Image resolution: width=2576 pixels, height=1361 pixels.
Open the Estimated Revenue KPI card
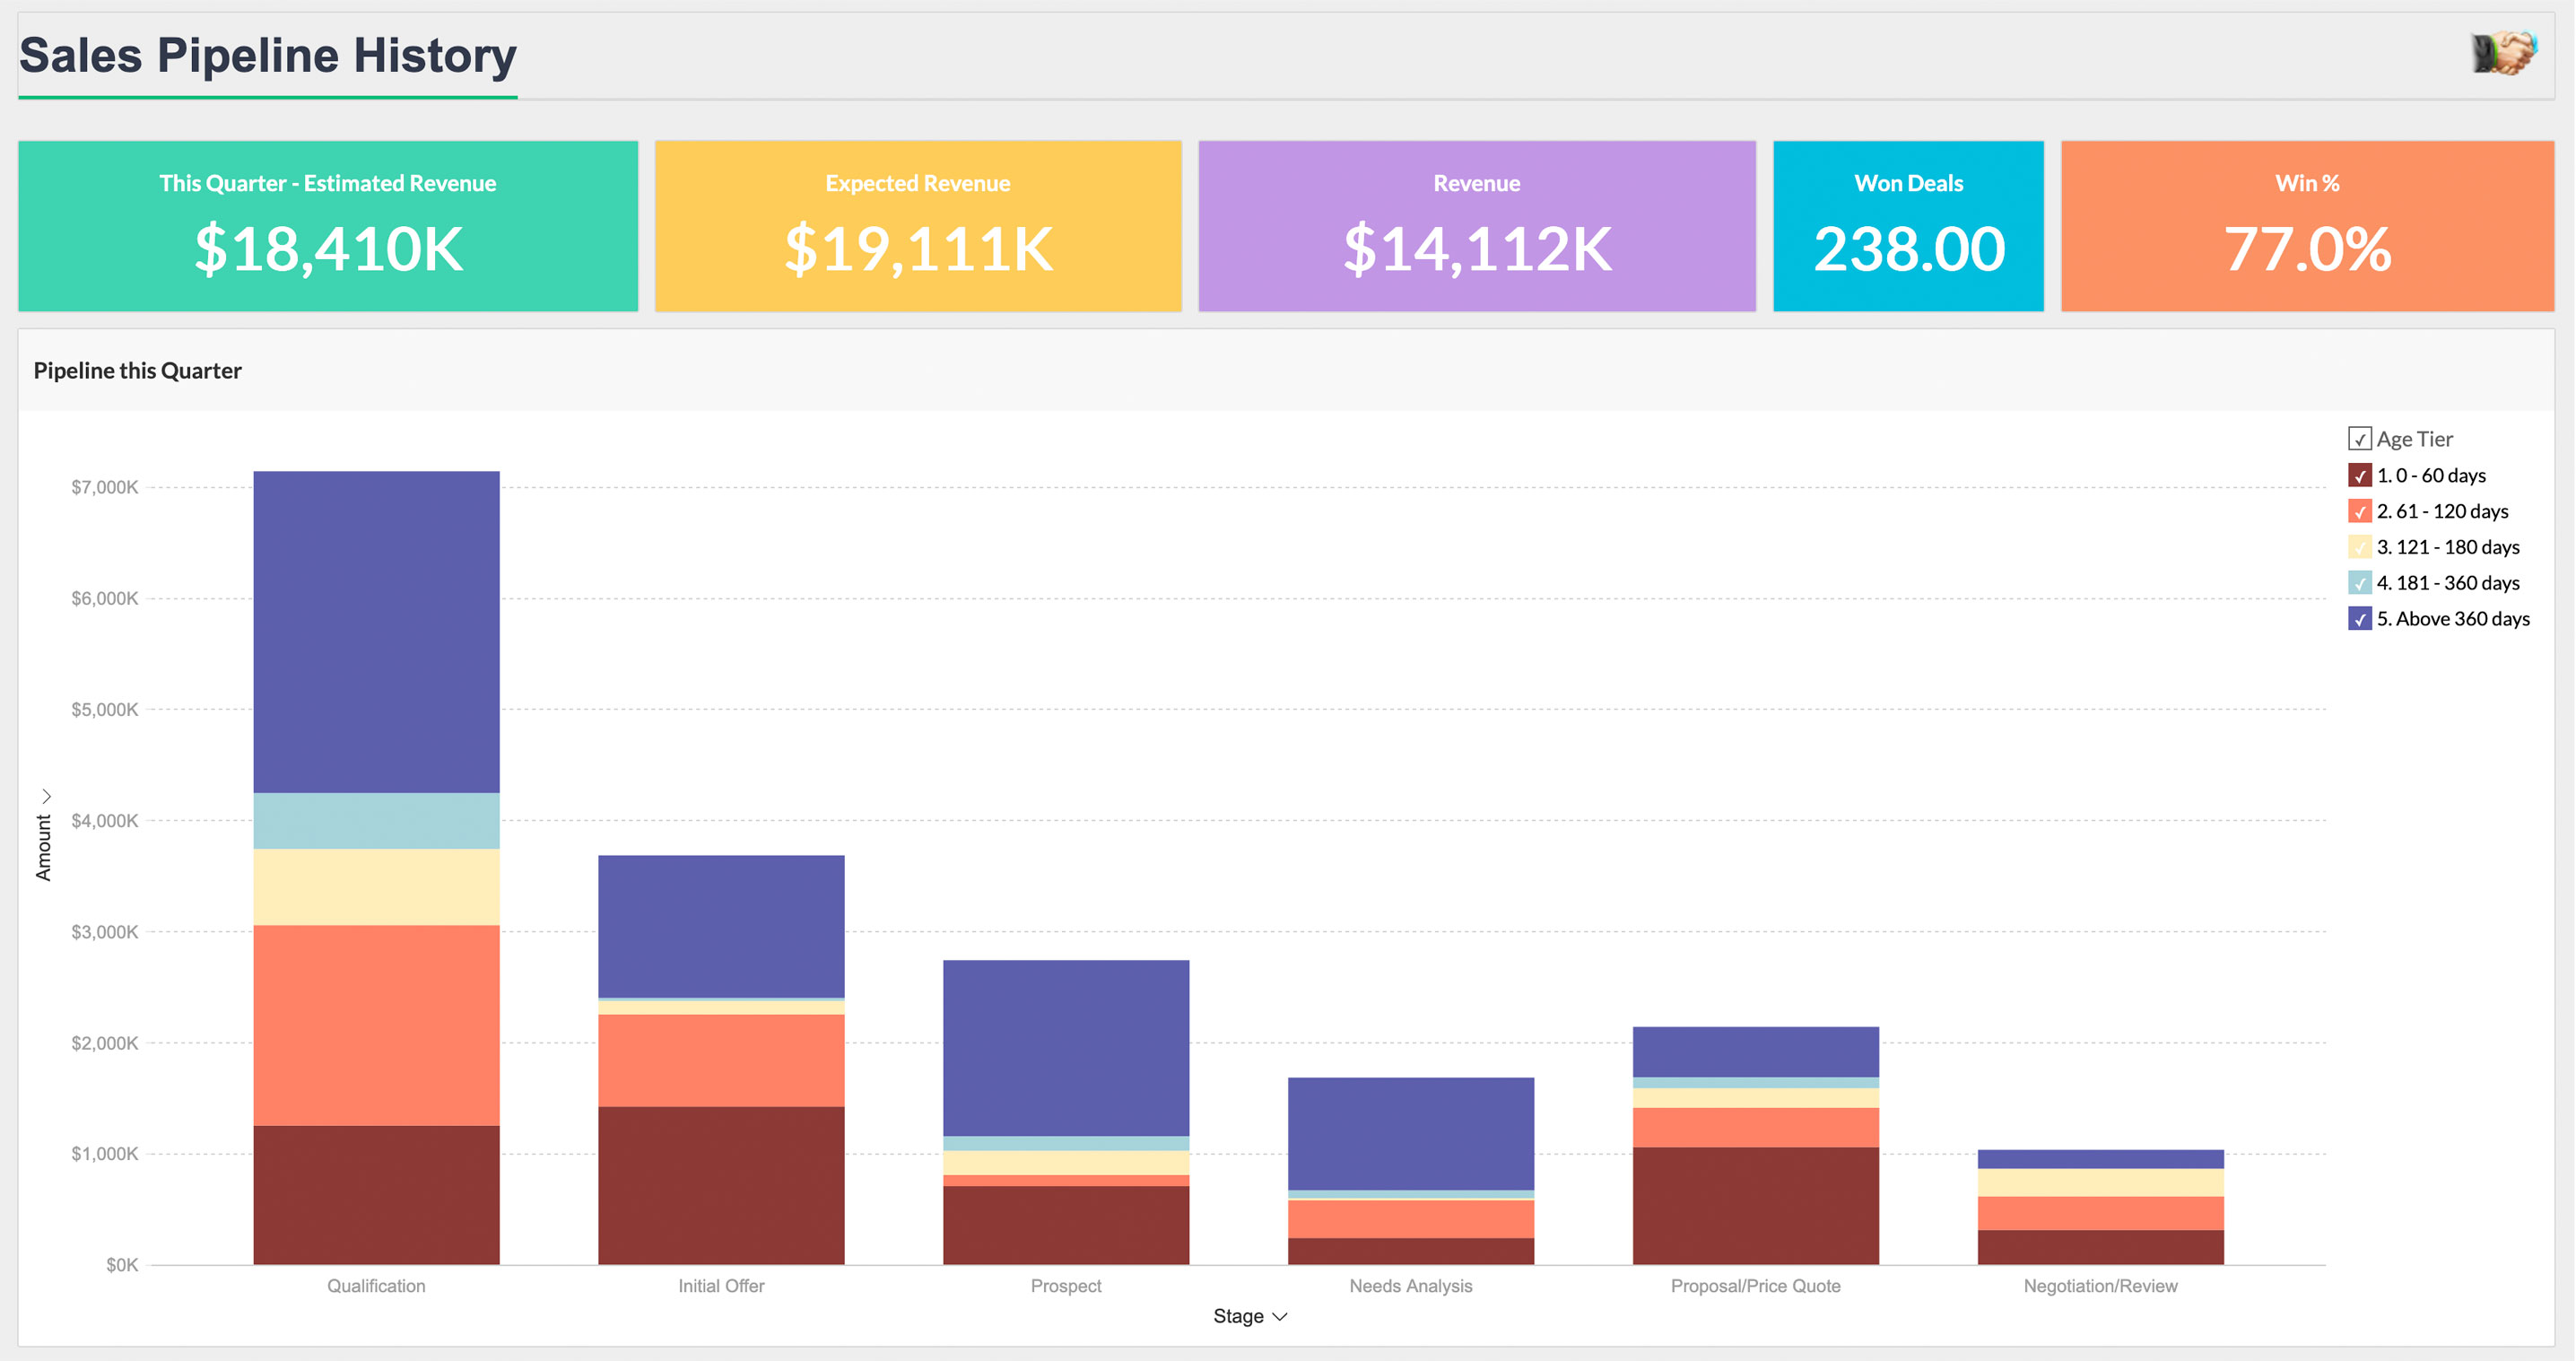click(328, 226)
